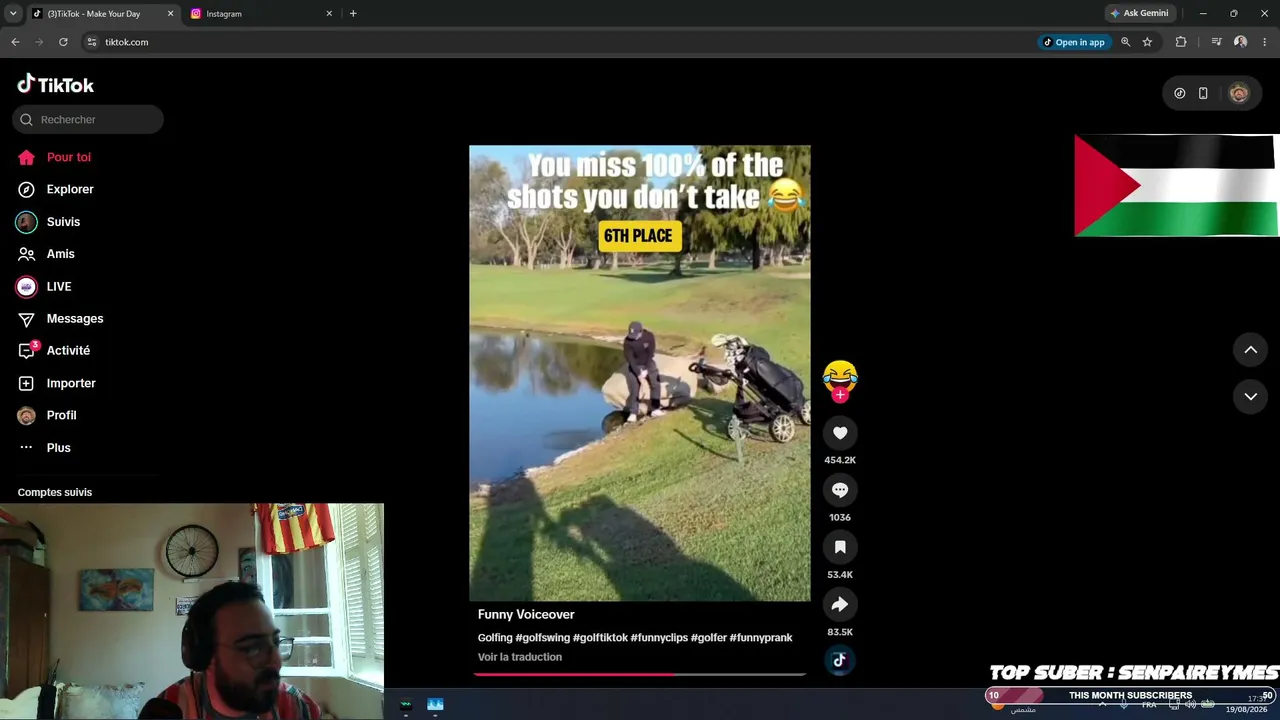Open the creator's laughing emoji avatar
The width and height of the screenshot is (1280, 720).
pyautogui.click(x=840, y=376)
